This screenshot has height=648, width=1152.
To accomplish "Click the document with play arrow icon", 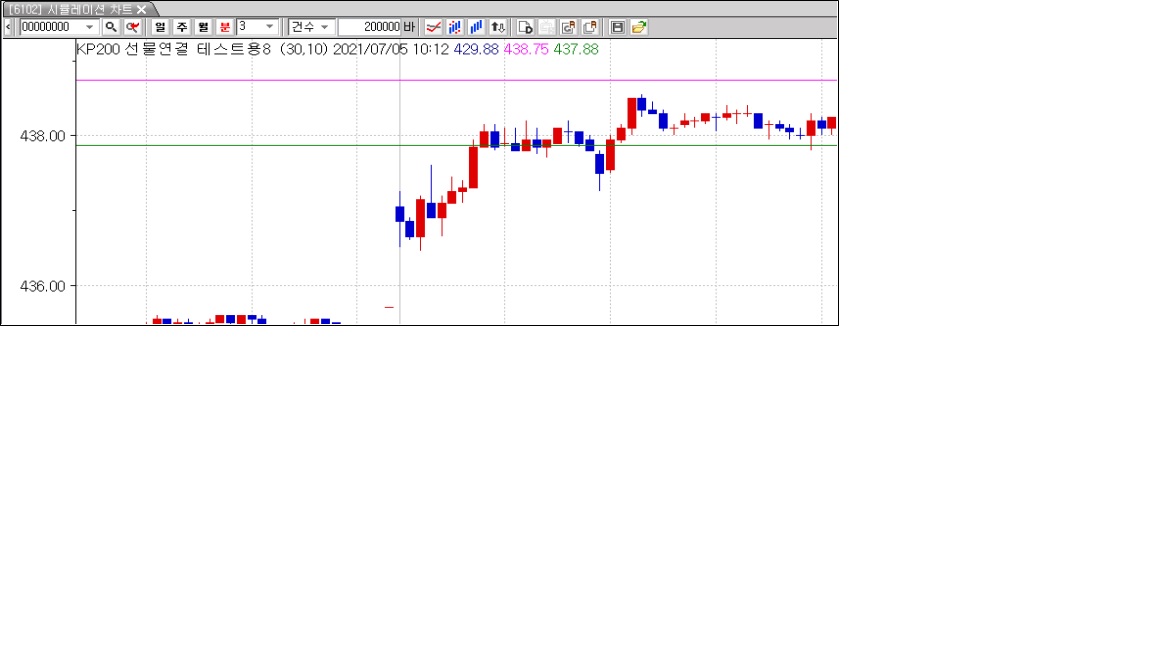I will (x=525, y=27).
